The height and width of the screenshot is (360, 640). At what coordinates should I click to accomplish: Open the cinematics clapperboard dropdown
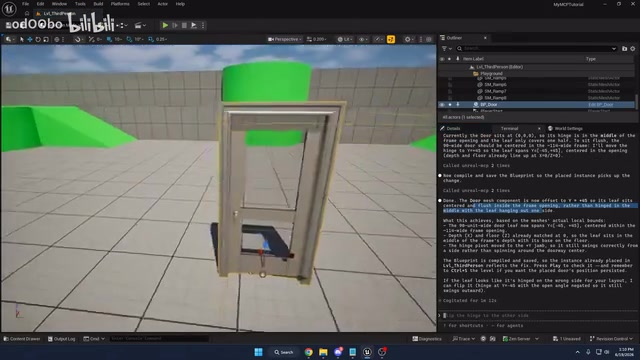pyautogui.click(x=140, y=25)
